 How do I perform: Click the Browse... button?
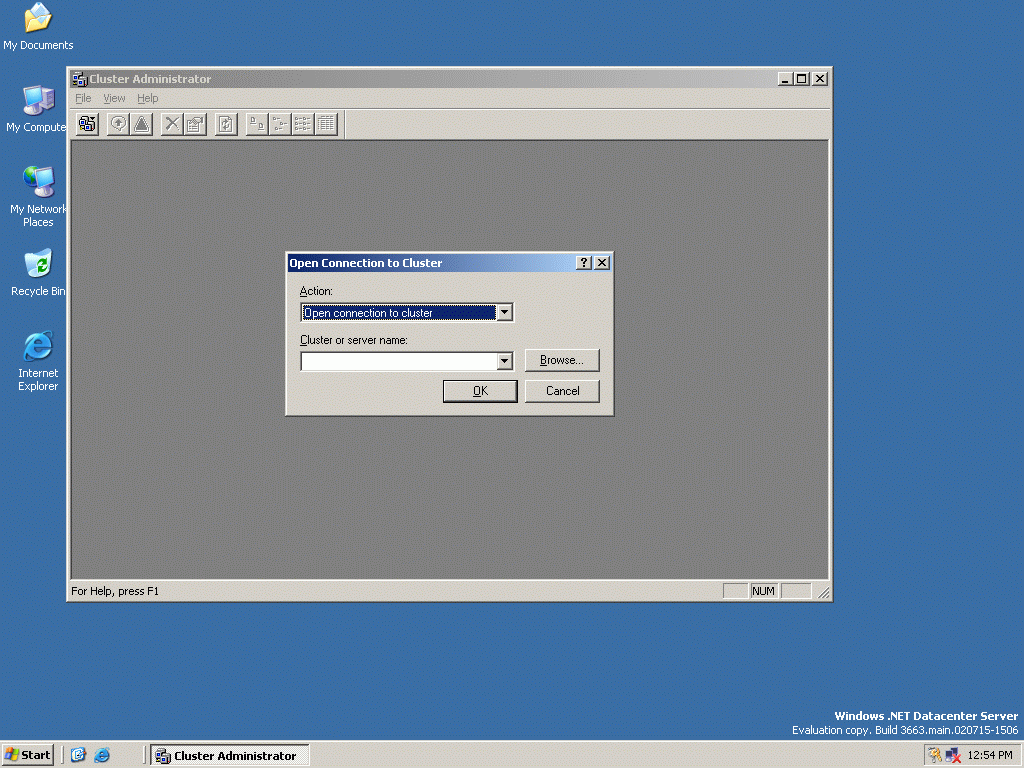coord(562,360)
